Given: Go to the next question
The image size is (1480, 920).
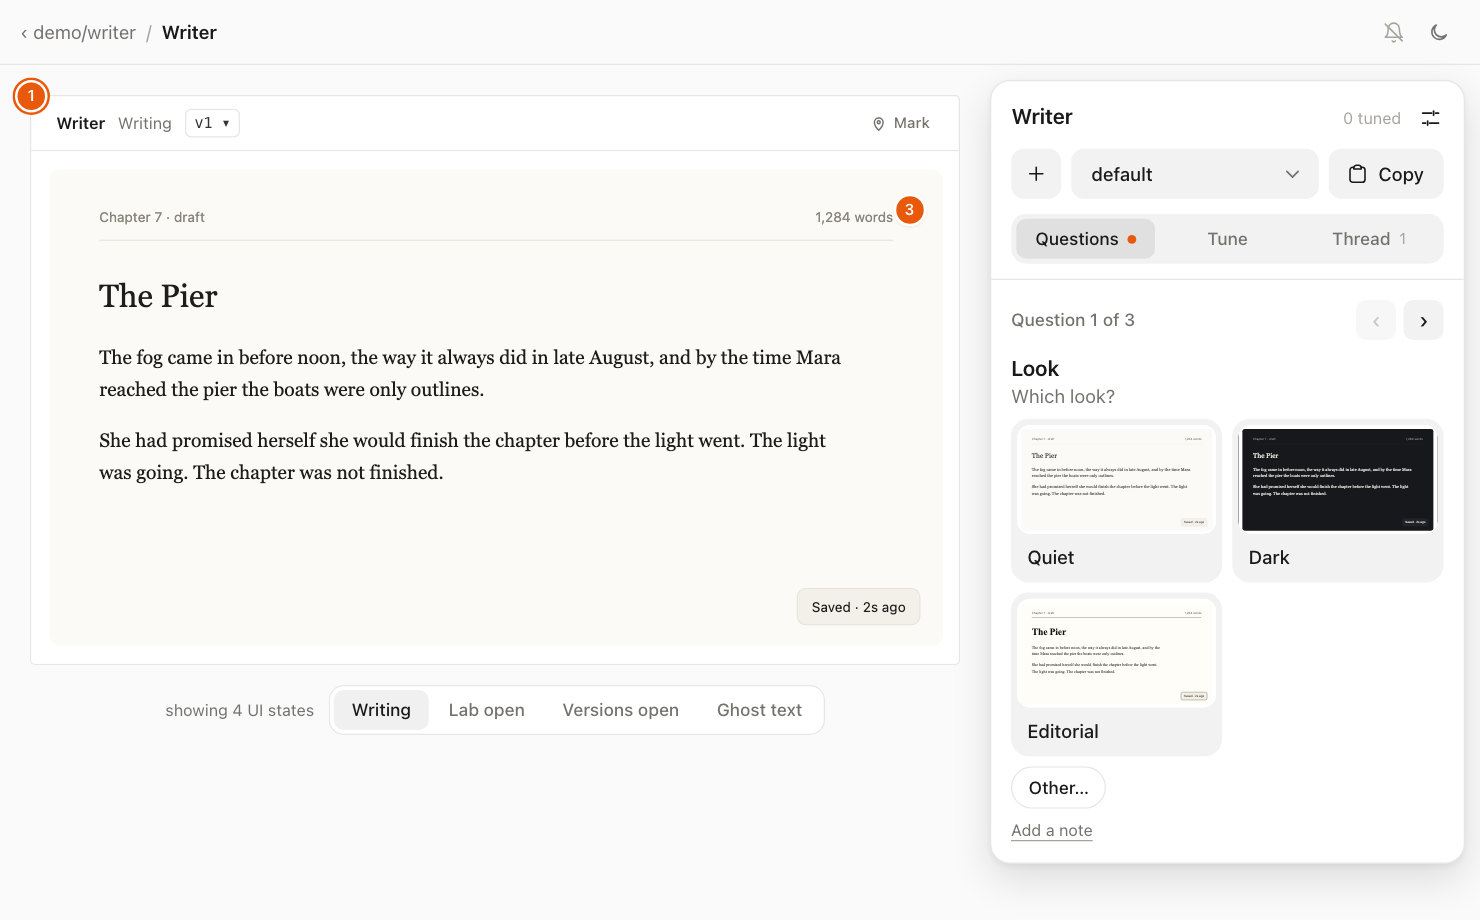Looking at the screenshot, I should [1423, 321].
